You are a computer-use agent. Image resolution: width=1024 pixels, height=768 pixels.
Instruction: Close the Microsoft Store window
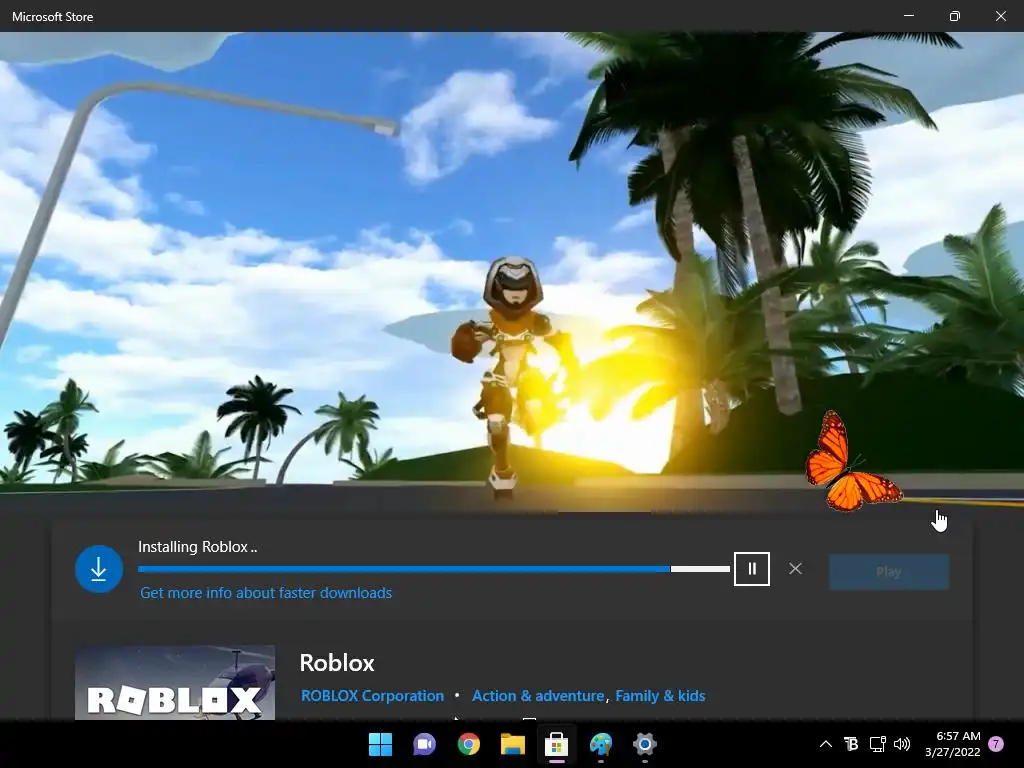coord(1000,16)
